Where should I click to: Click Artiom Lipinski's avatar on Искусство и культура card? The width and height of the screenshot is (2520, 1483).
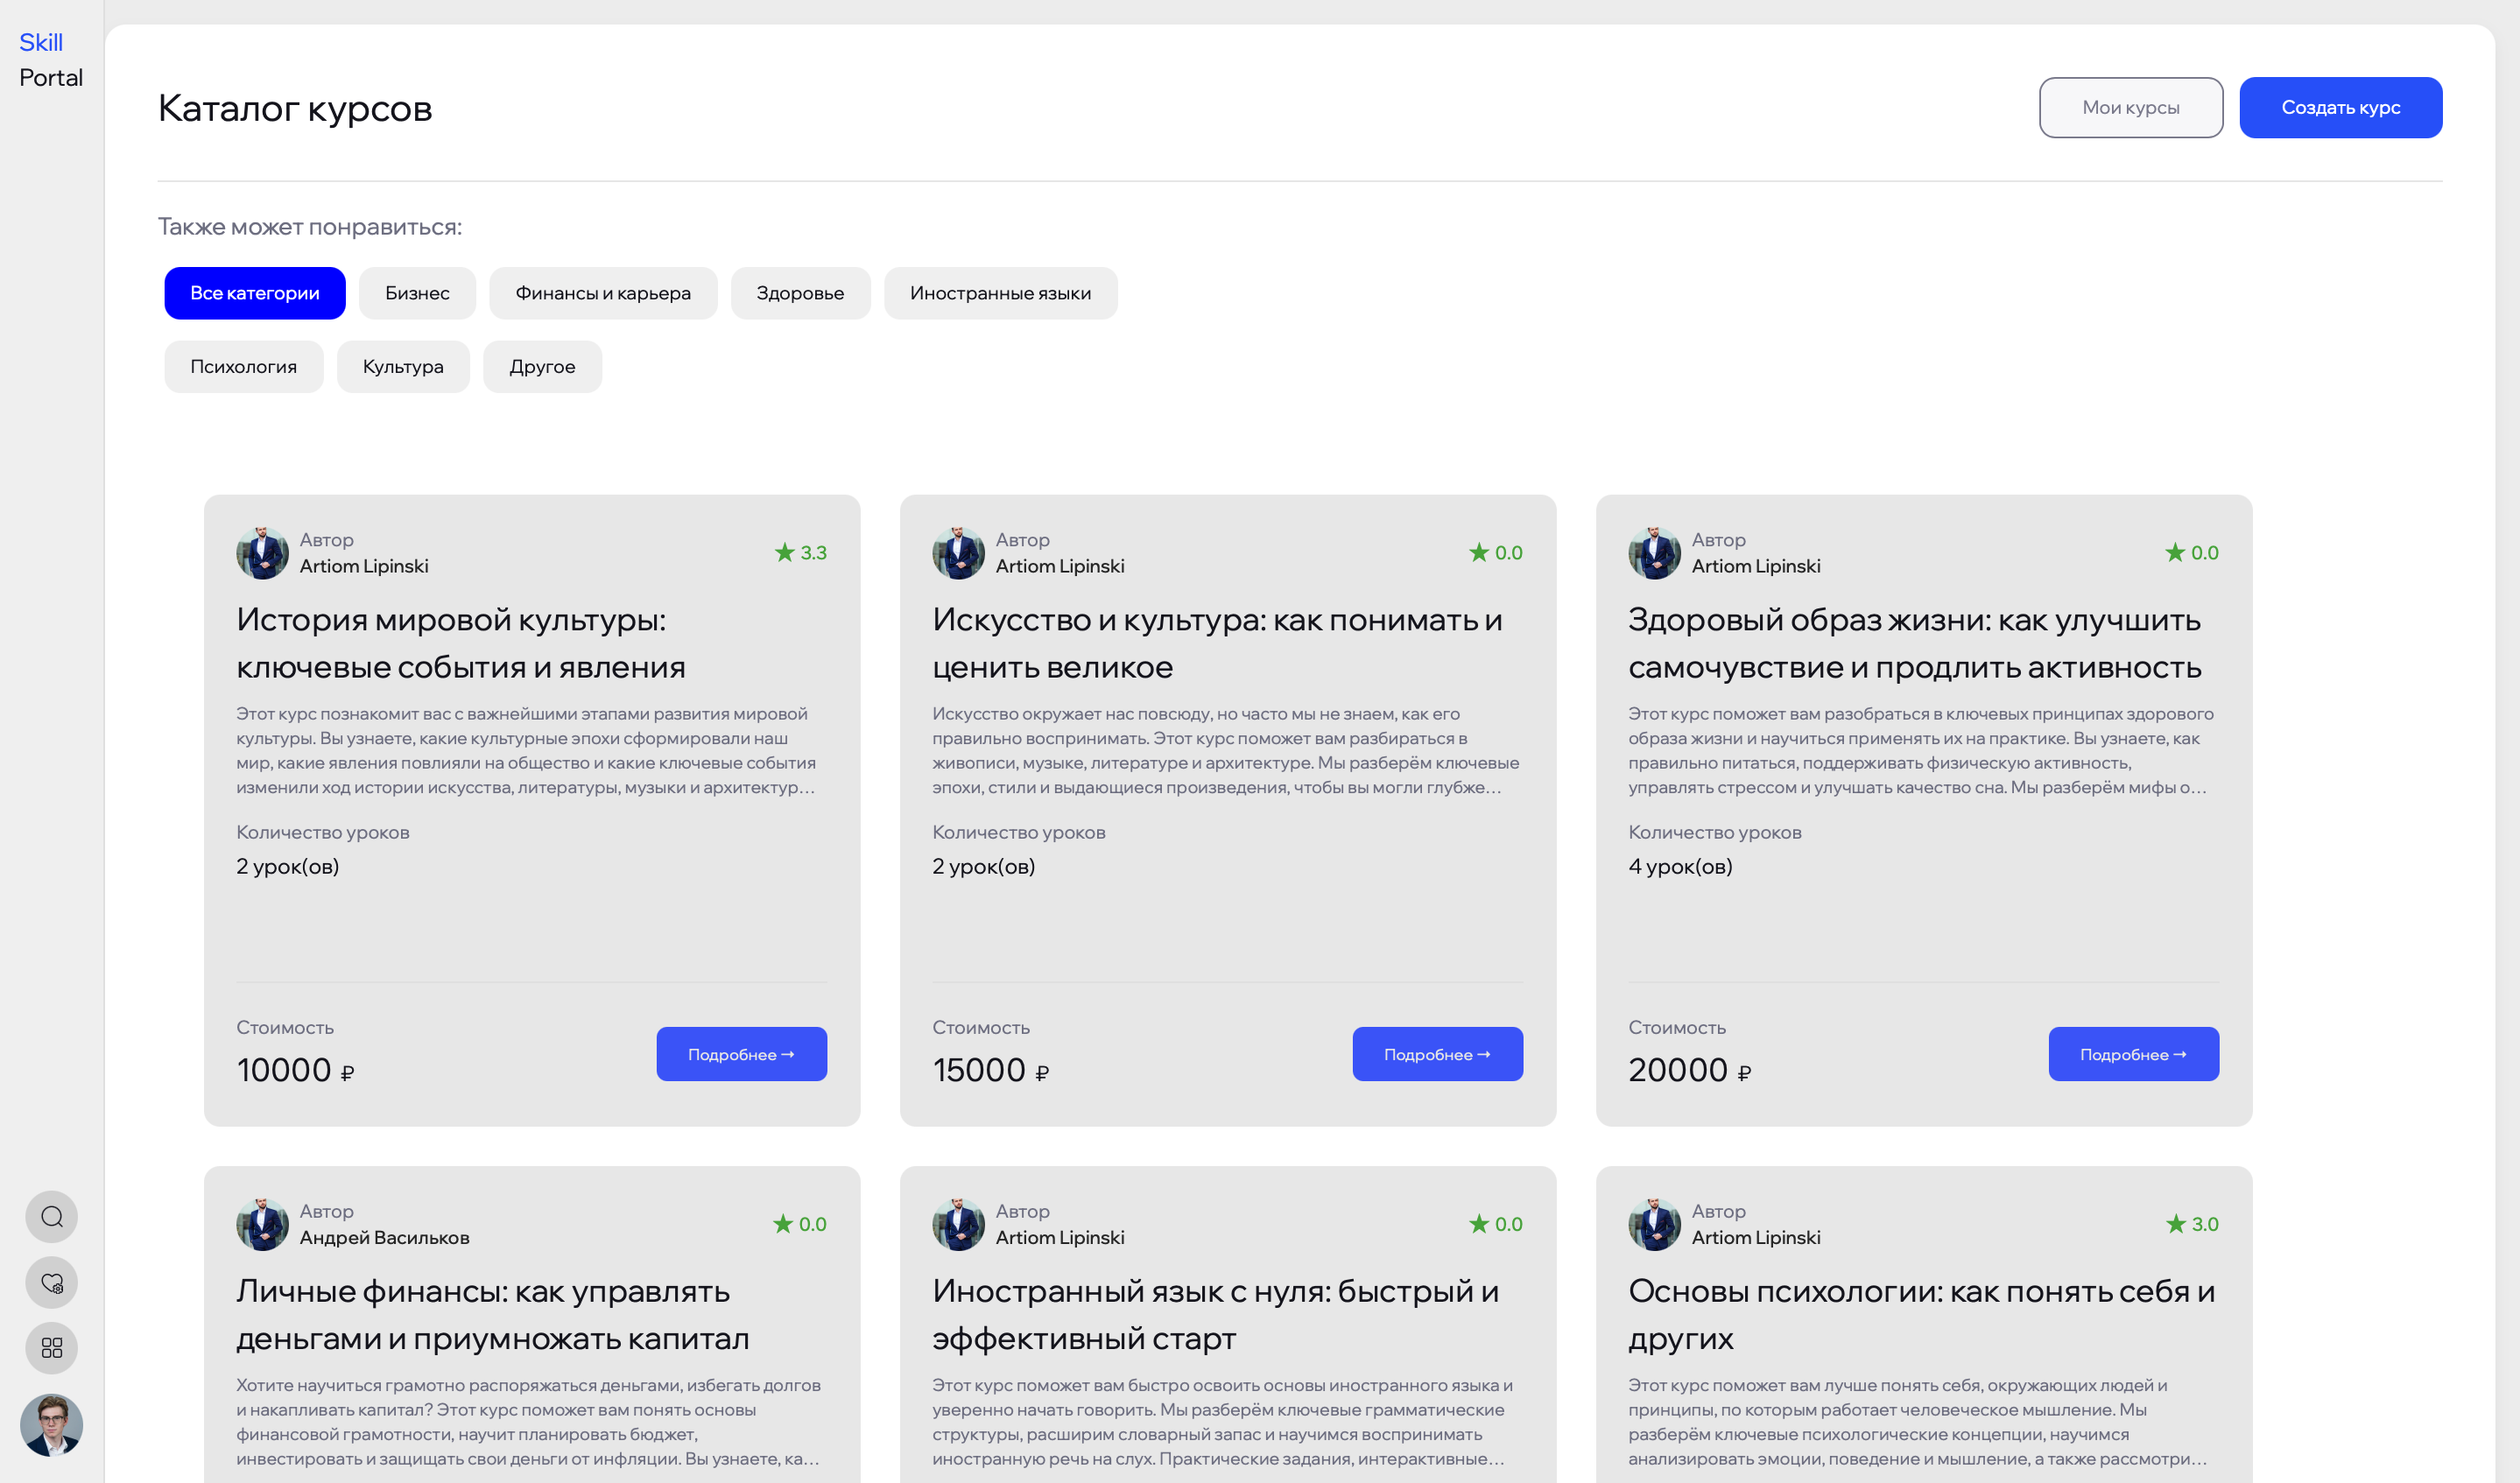coord(959,552)
